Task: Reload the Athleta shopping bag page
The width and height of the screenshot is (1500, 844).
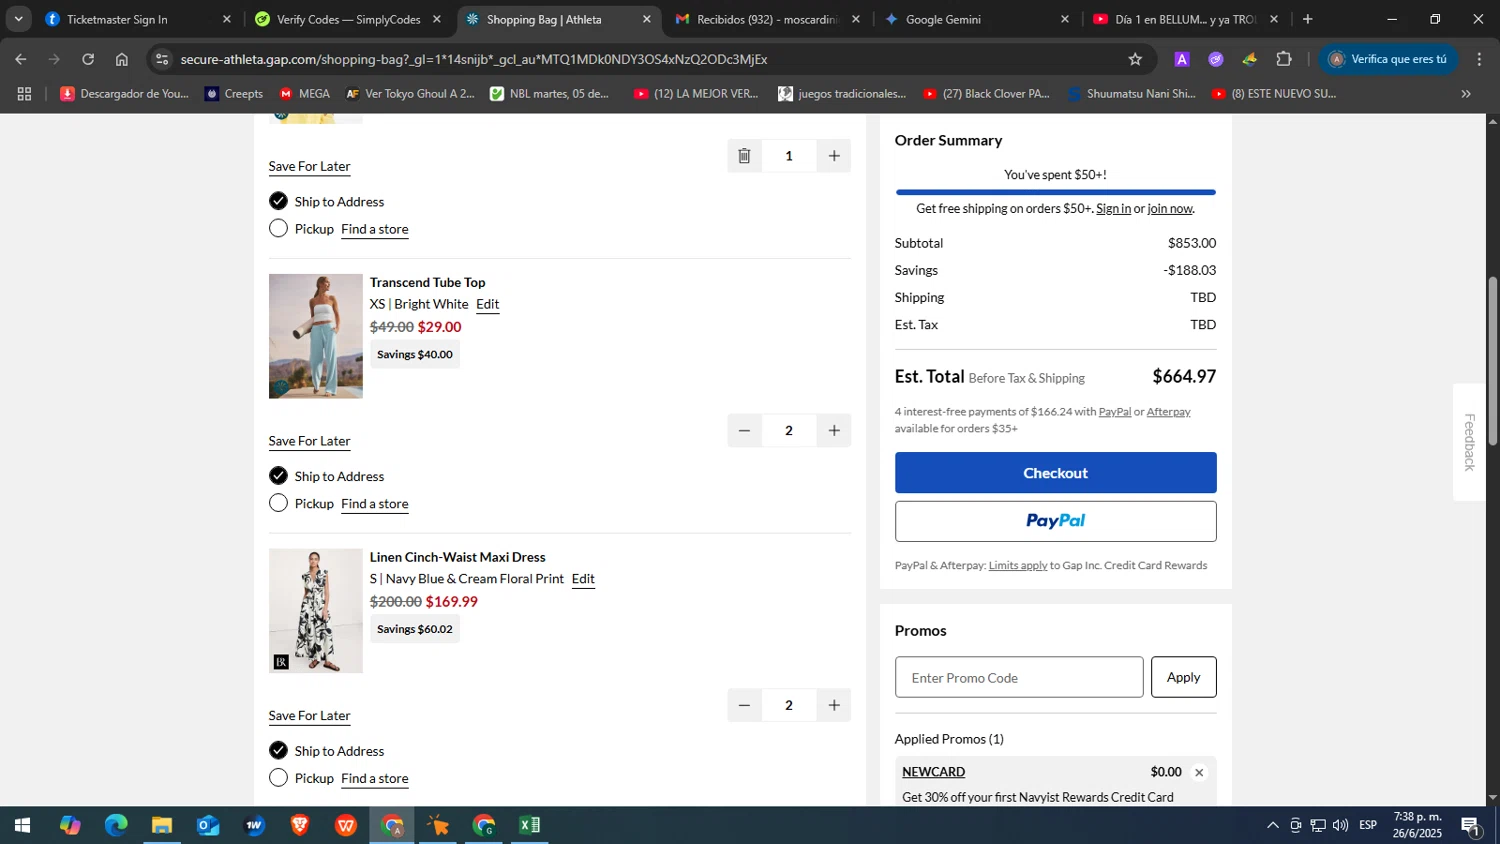Action: pos(88,59)
